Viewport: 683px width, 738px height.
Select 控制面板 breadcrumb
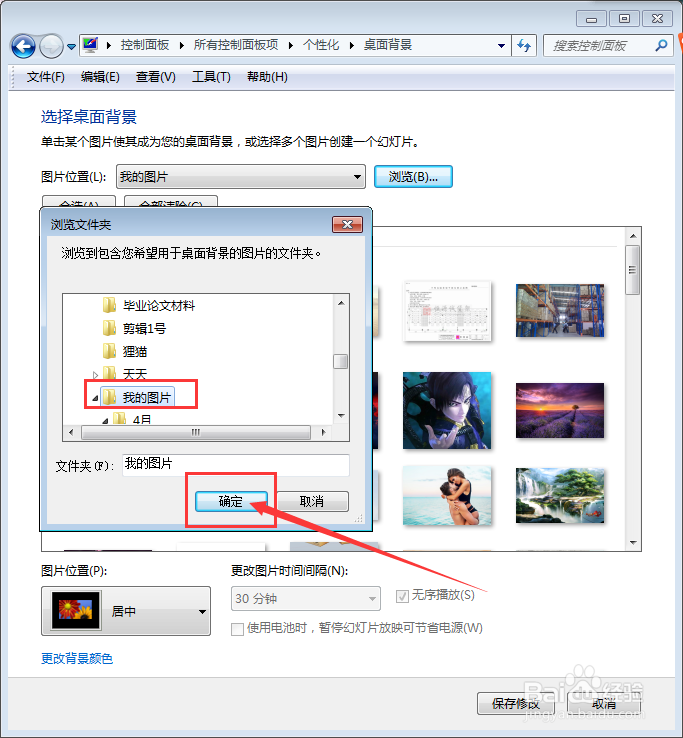click(145, 45)
